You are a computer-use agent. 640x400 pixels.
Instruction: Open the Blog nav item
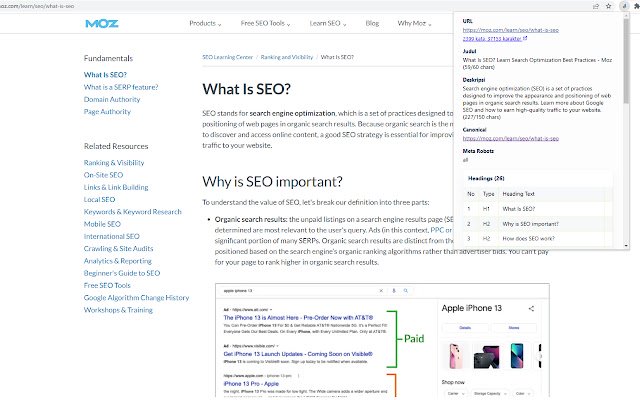[x=372, y=23]
